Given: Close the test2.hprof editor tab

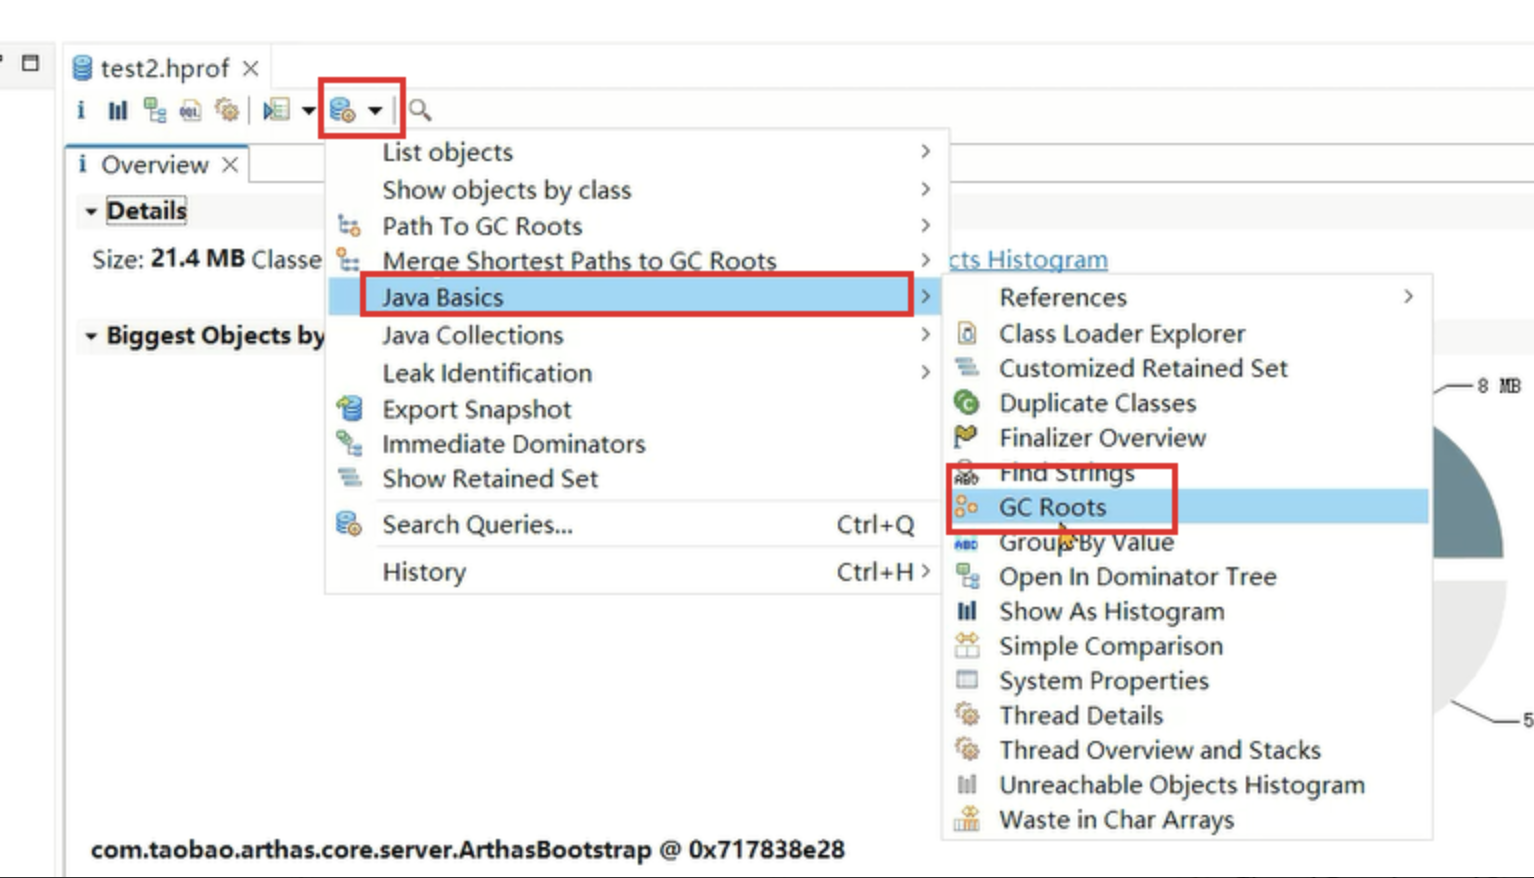Looking at the screenshot, I should click(250, 68).
